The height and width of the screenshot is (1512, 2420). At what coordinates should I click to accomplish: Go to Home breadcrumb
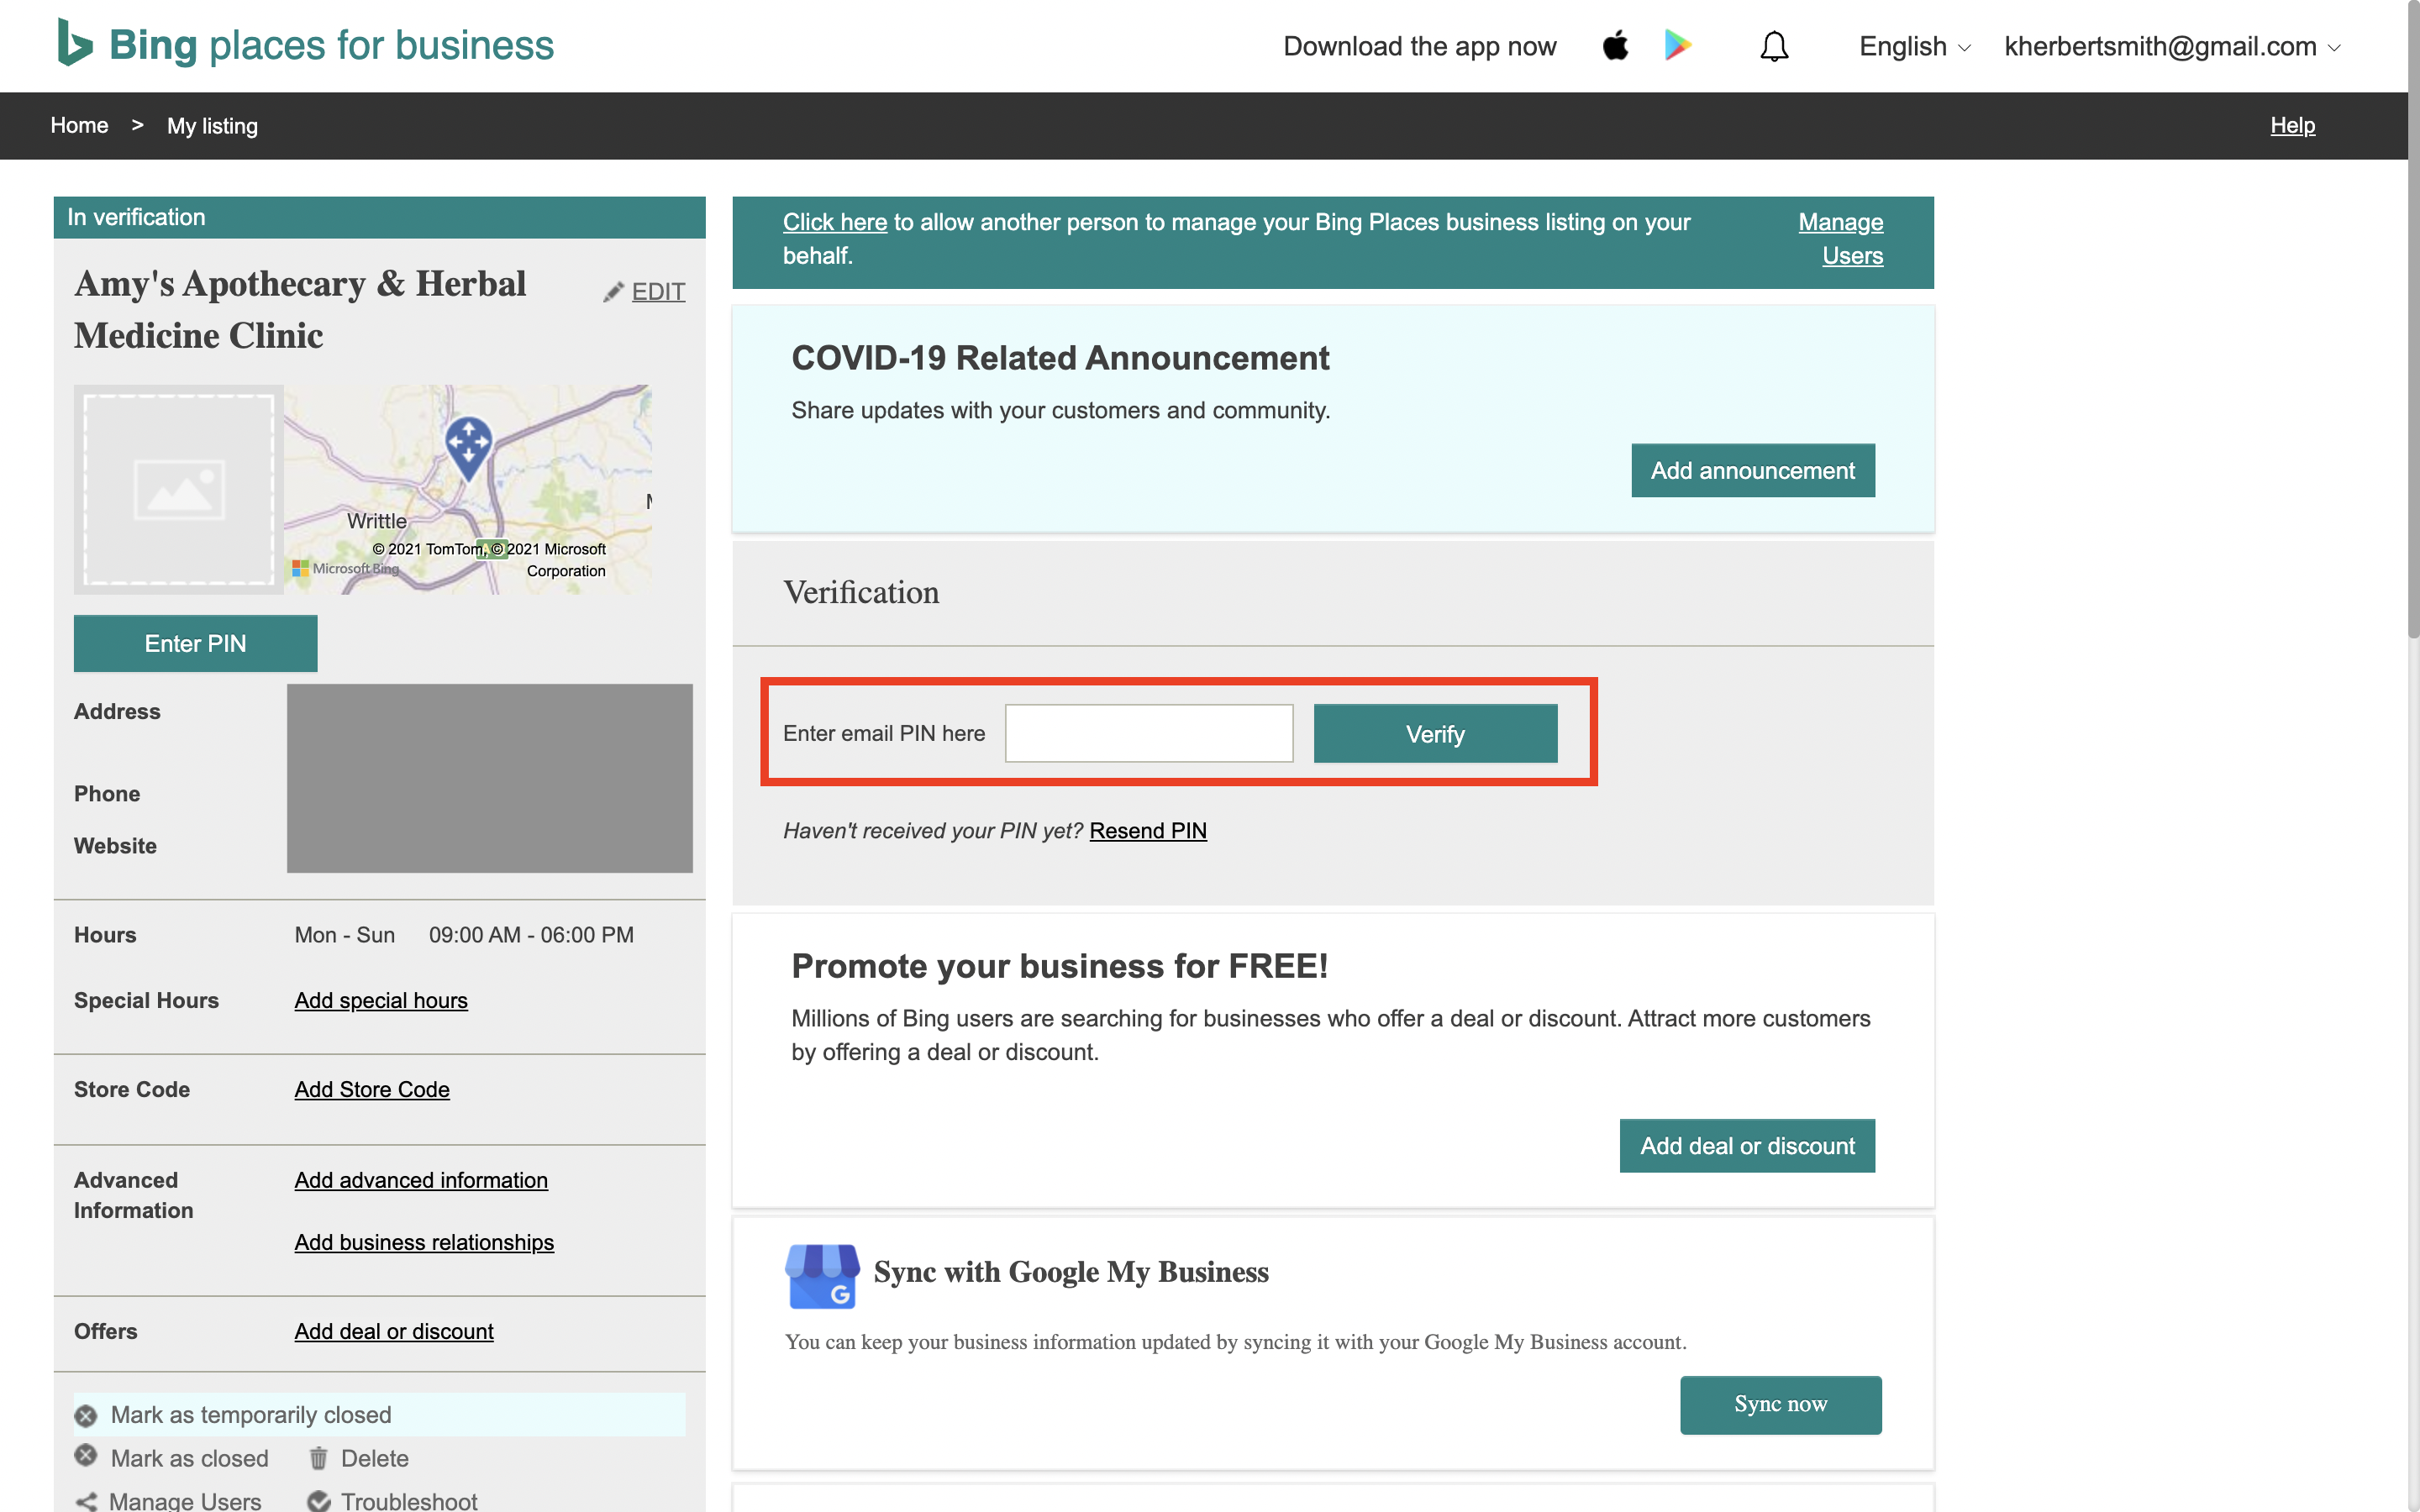pyautogui.click(x=79, y=125)
